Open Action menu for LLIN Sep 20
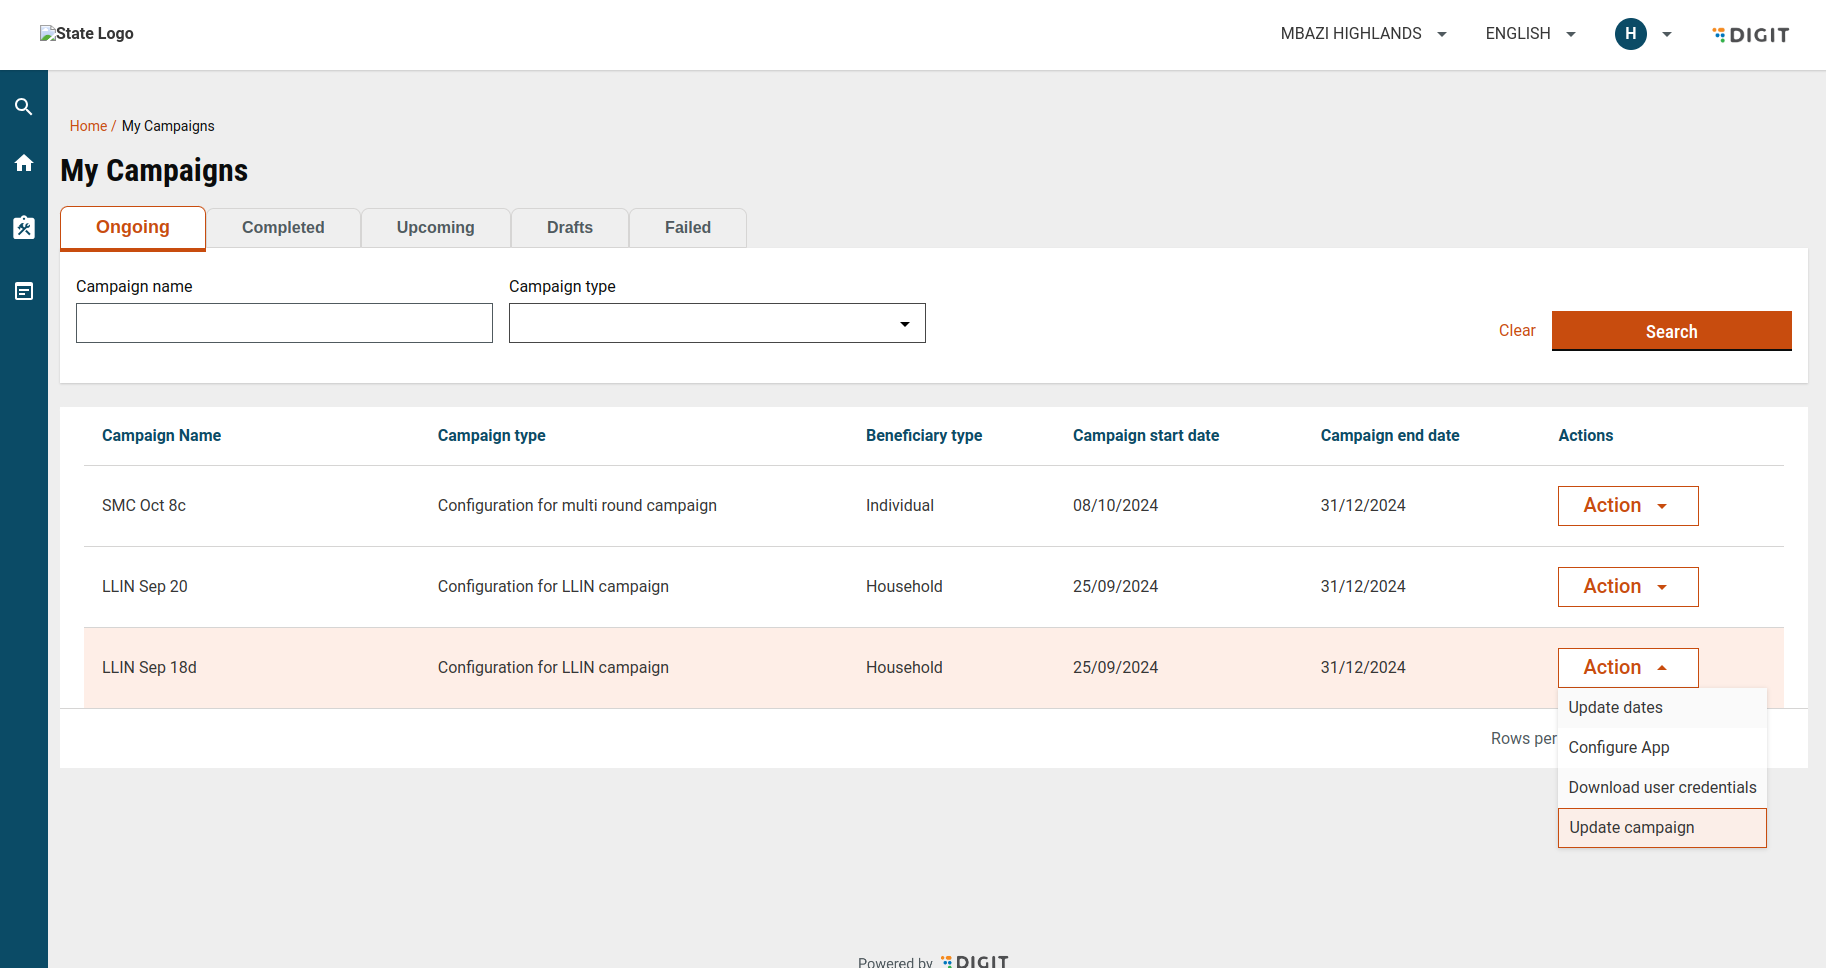Image resolution: width=1826 pixels, height=968 pixels. [1627, 587]
